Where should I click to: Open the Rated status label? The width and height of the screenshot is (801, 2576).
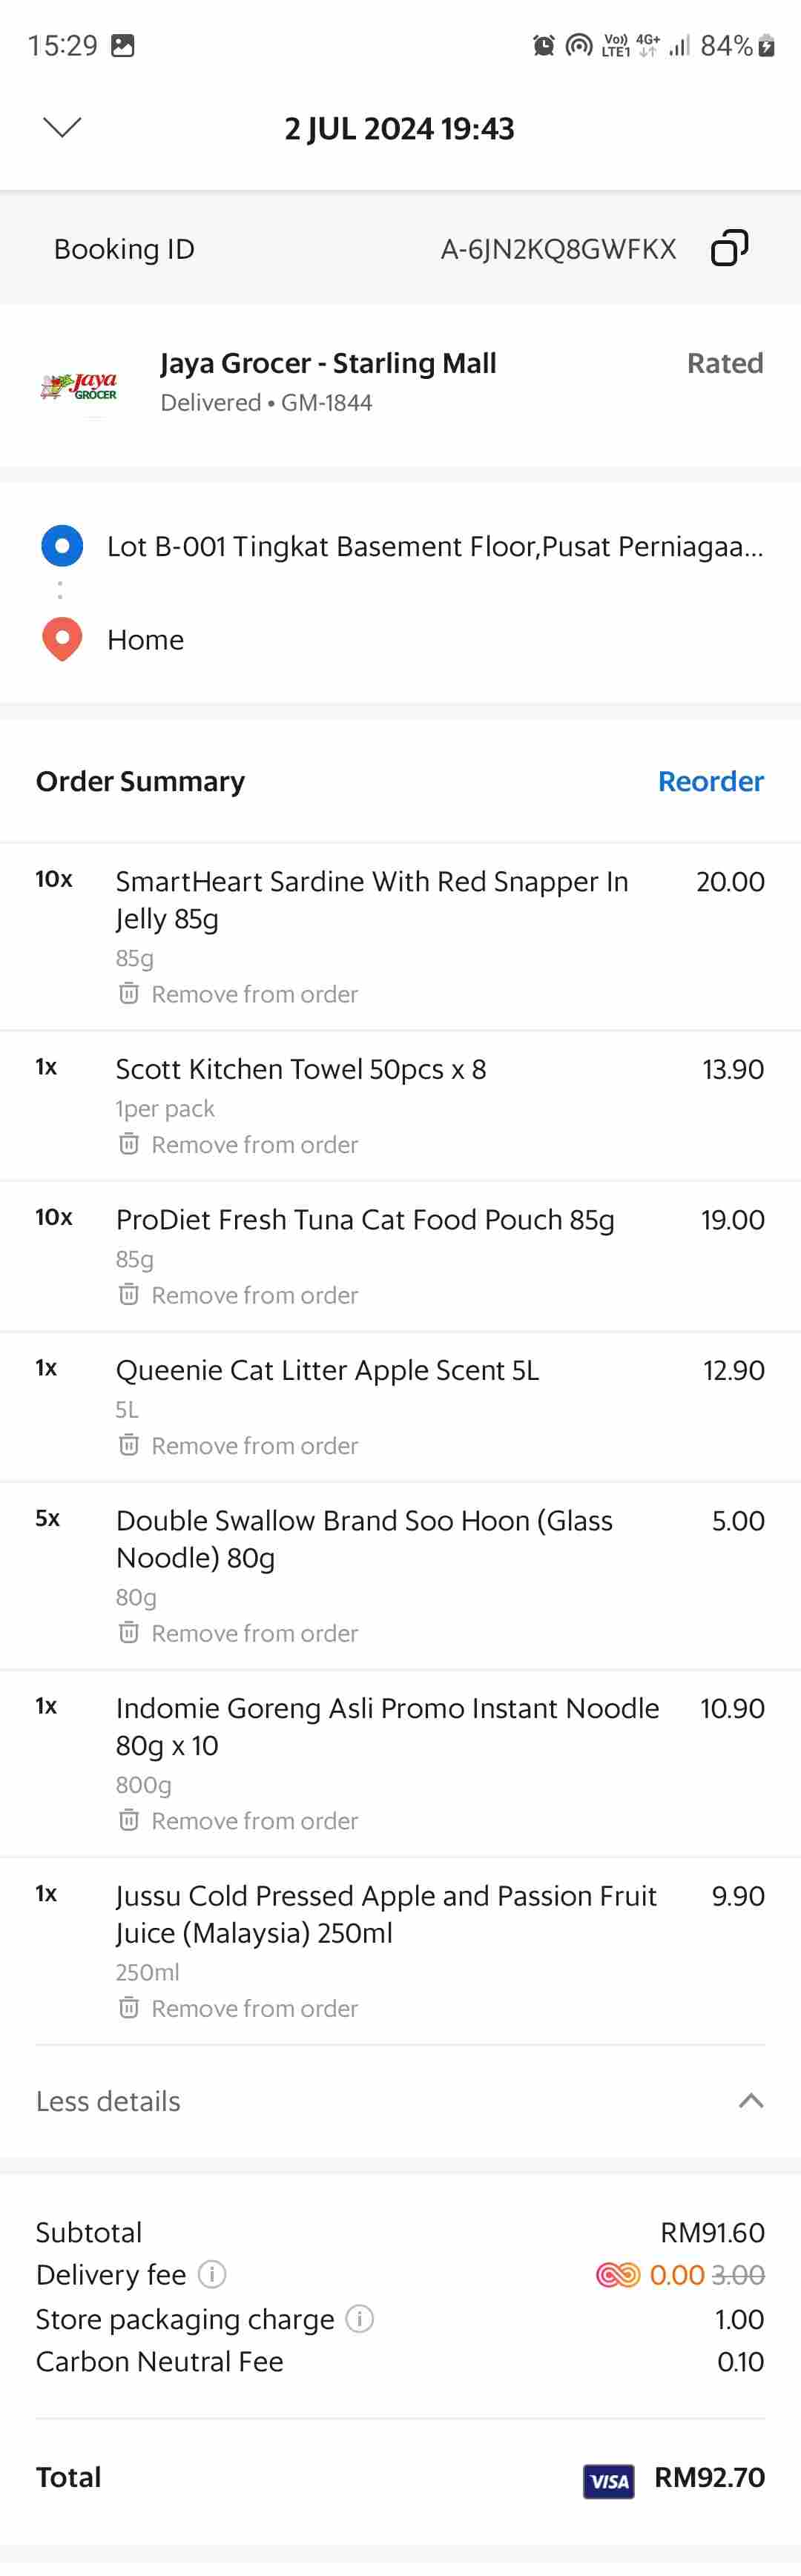[725, 363]
